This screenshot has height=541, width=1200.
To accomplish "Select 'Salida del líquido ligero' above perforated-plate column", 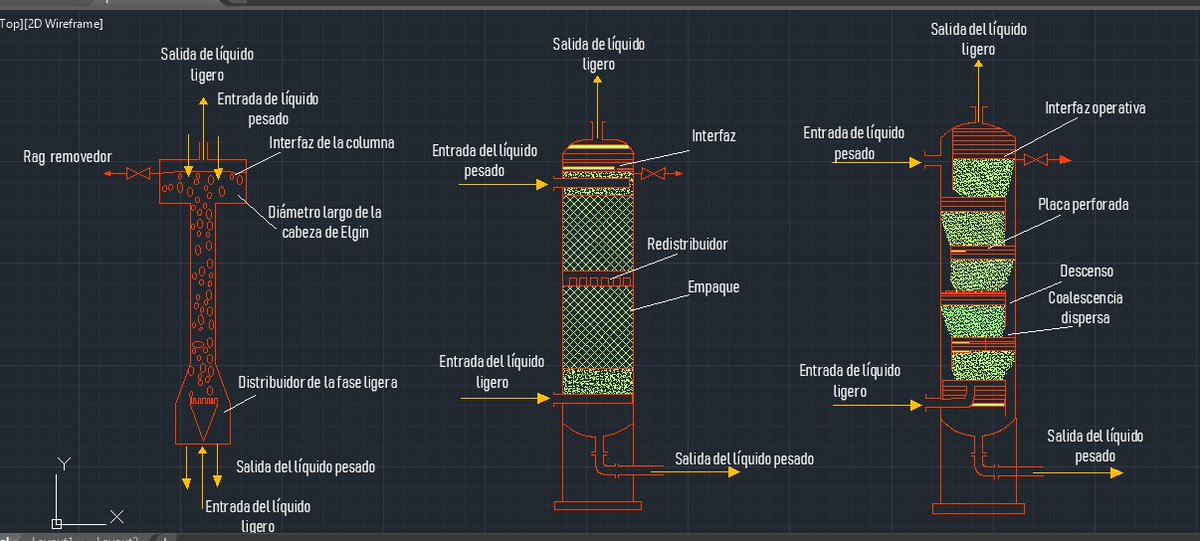I will pyautogui.click(x=978, y=39).
